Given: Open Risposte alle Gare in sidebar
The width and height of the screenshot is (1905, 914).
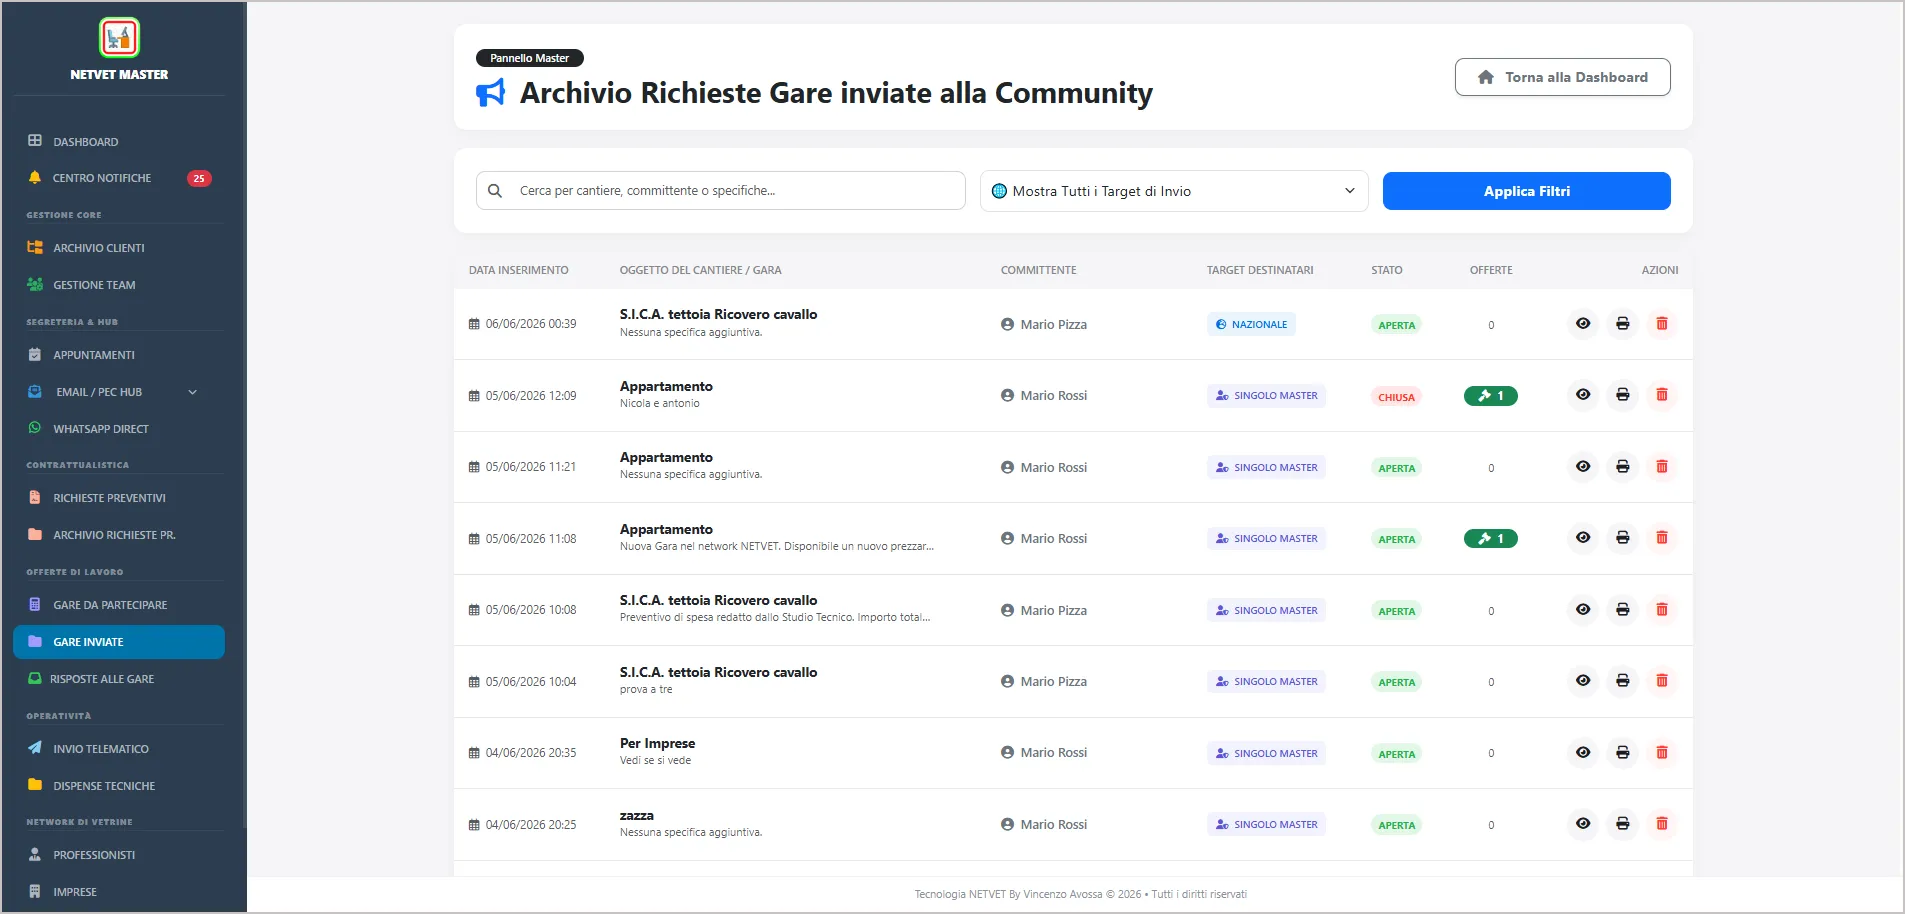Looking at the screenshot, I should tap(119, 679).
